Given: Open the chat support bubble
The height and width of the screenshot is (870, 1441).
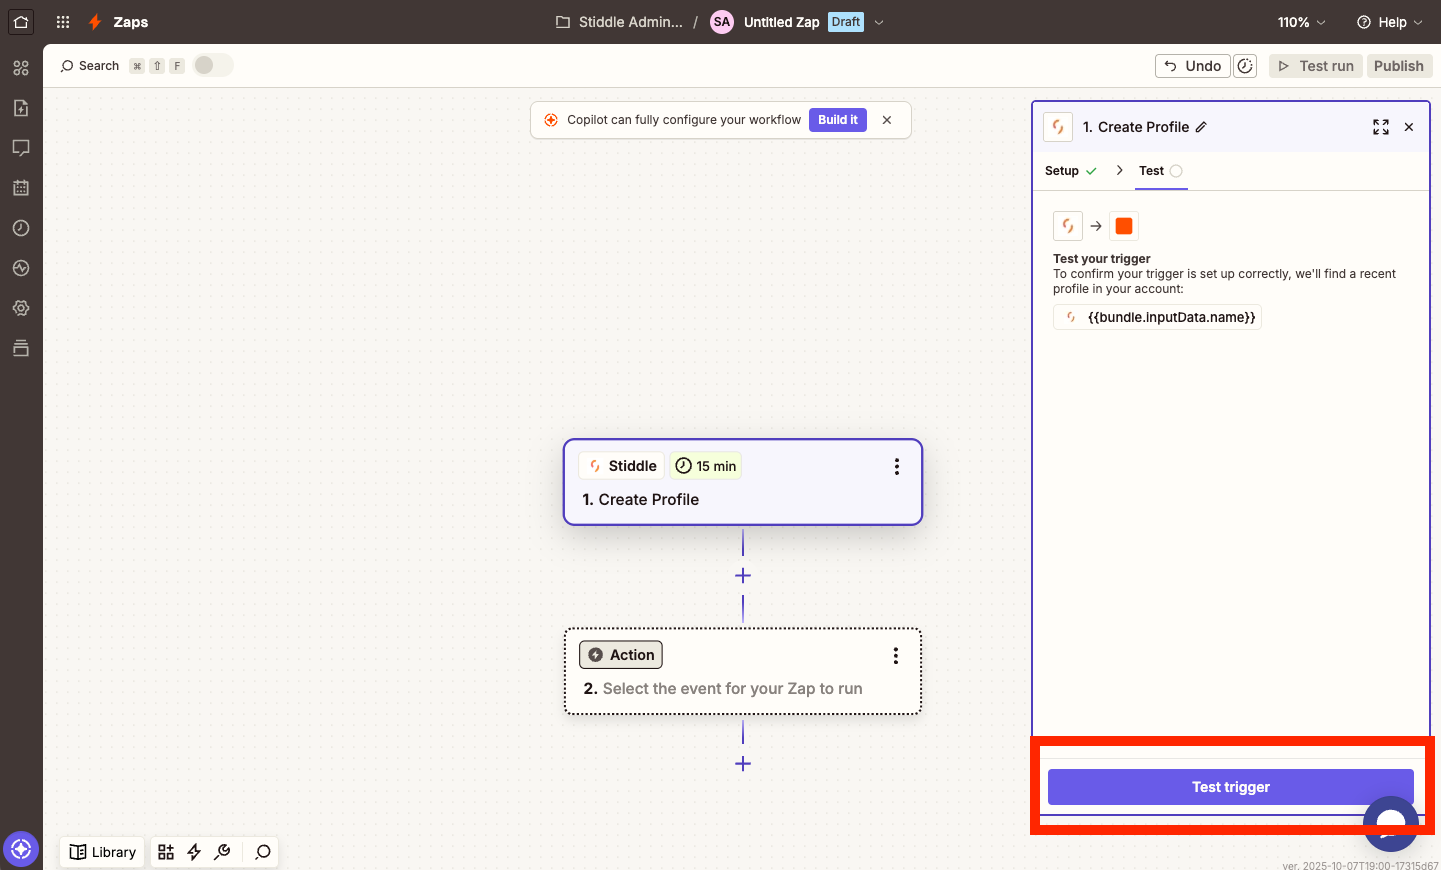Looking at the screenshot, I should pos(1390,823).
